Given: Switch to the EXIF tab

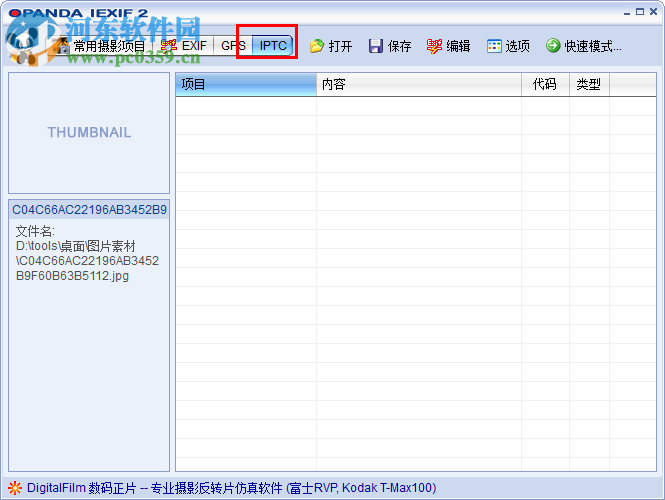Looking at the screenshot, I should tap(184, 45).
